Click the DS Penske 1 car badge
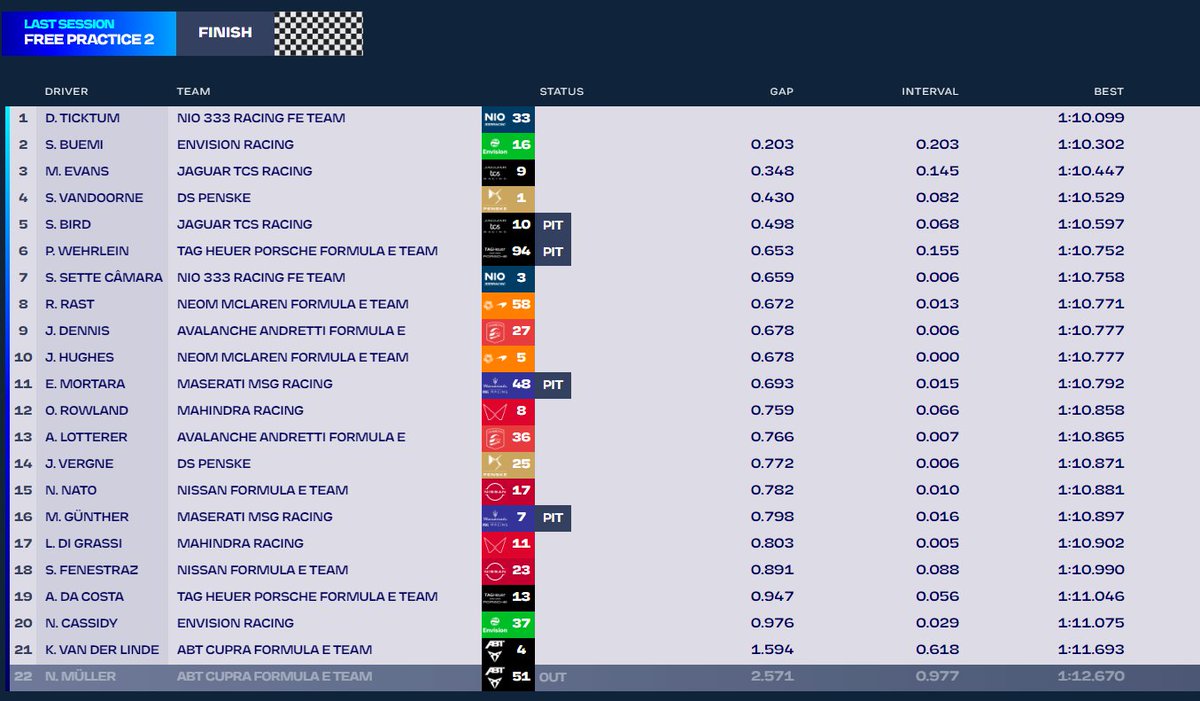 pyautogui.click(x=508, y=198)
